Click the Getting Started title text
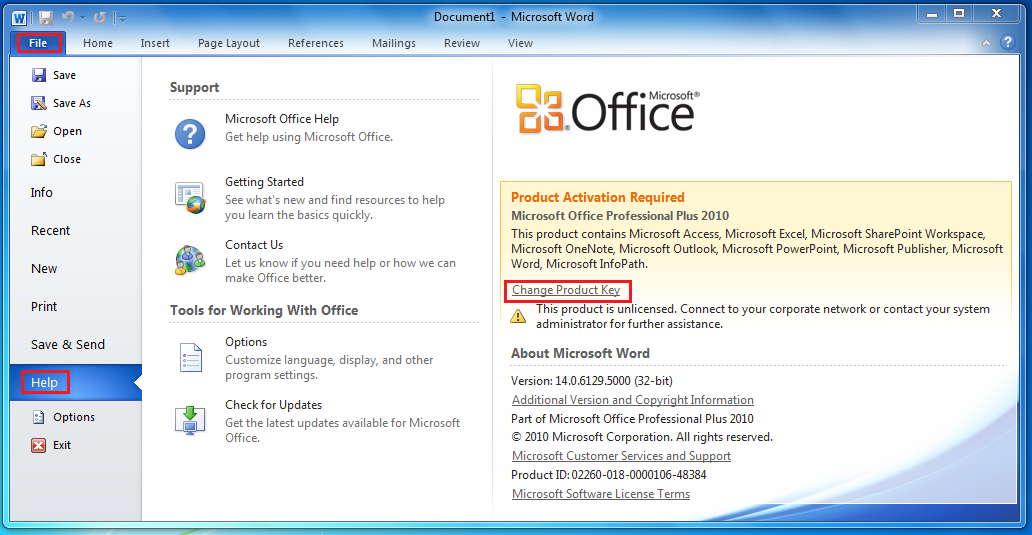Viewport: 1032px width, 535px height. point(265,182)
